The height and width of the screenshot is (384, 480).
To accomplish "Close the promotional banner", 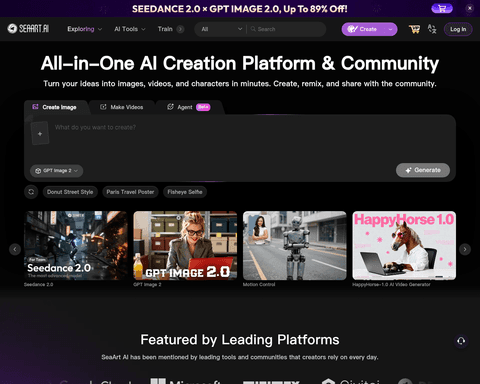I will 470,8.
